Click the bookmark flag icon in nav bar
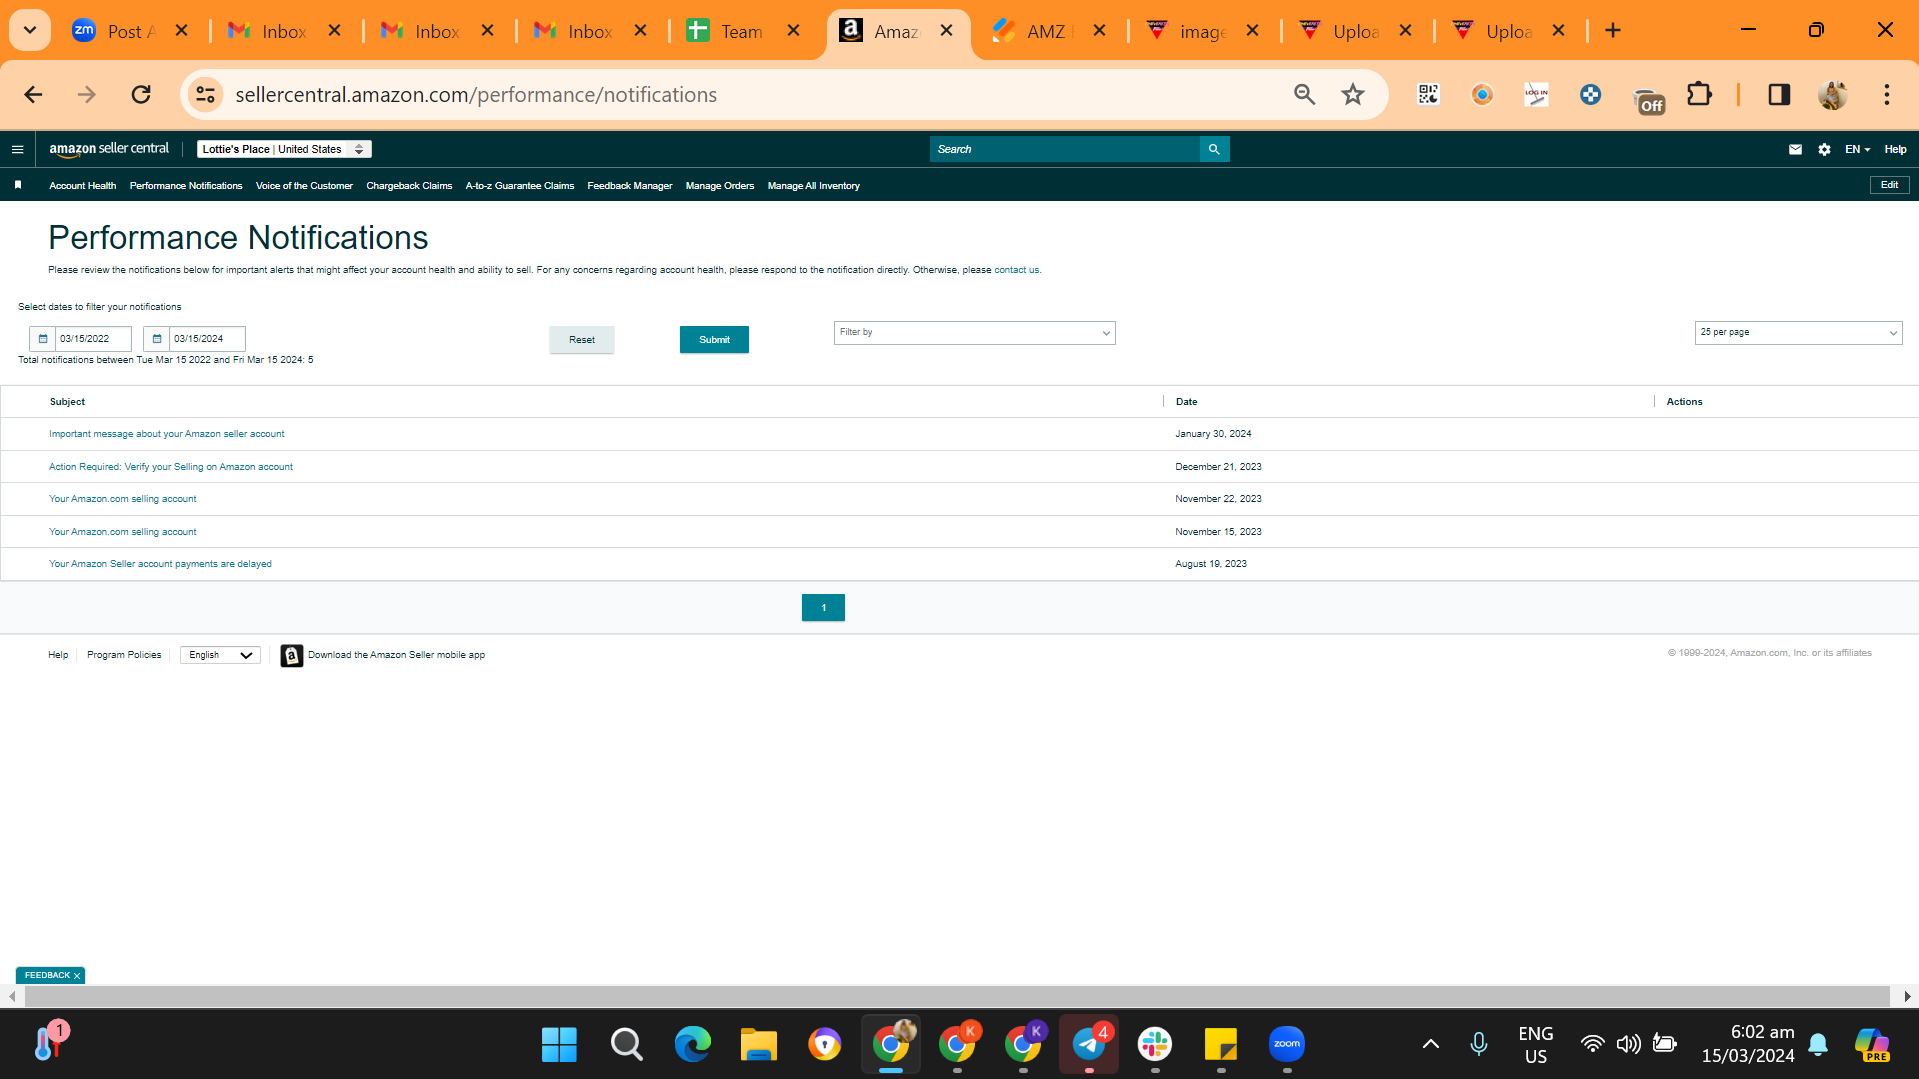The image size is (1919, 1079). point(18,185)
